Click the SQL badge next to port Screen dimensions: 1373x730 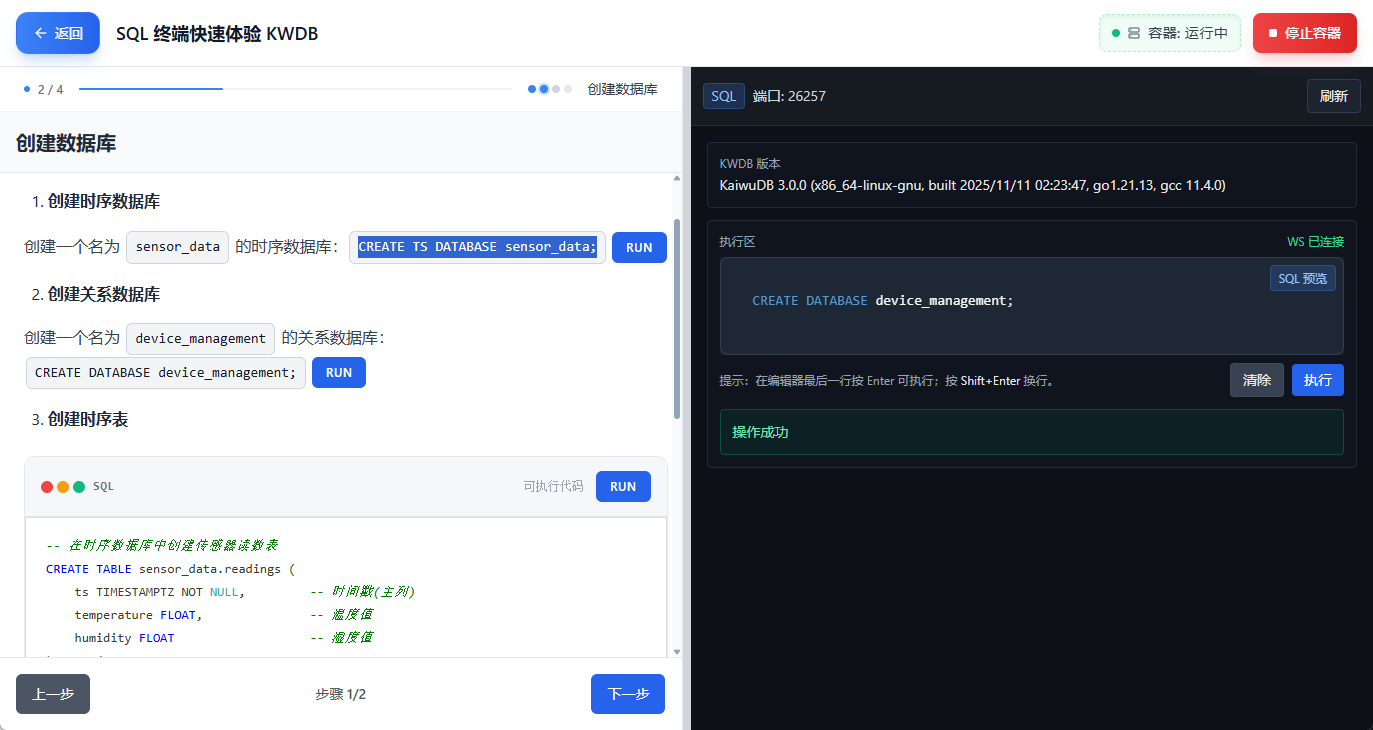(724, 96)
